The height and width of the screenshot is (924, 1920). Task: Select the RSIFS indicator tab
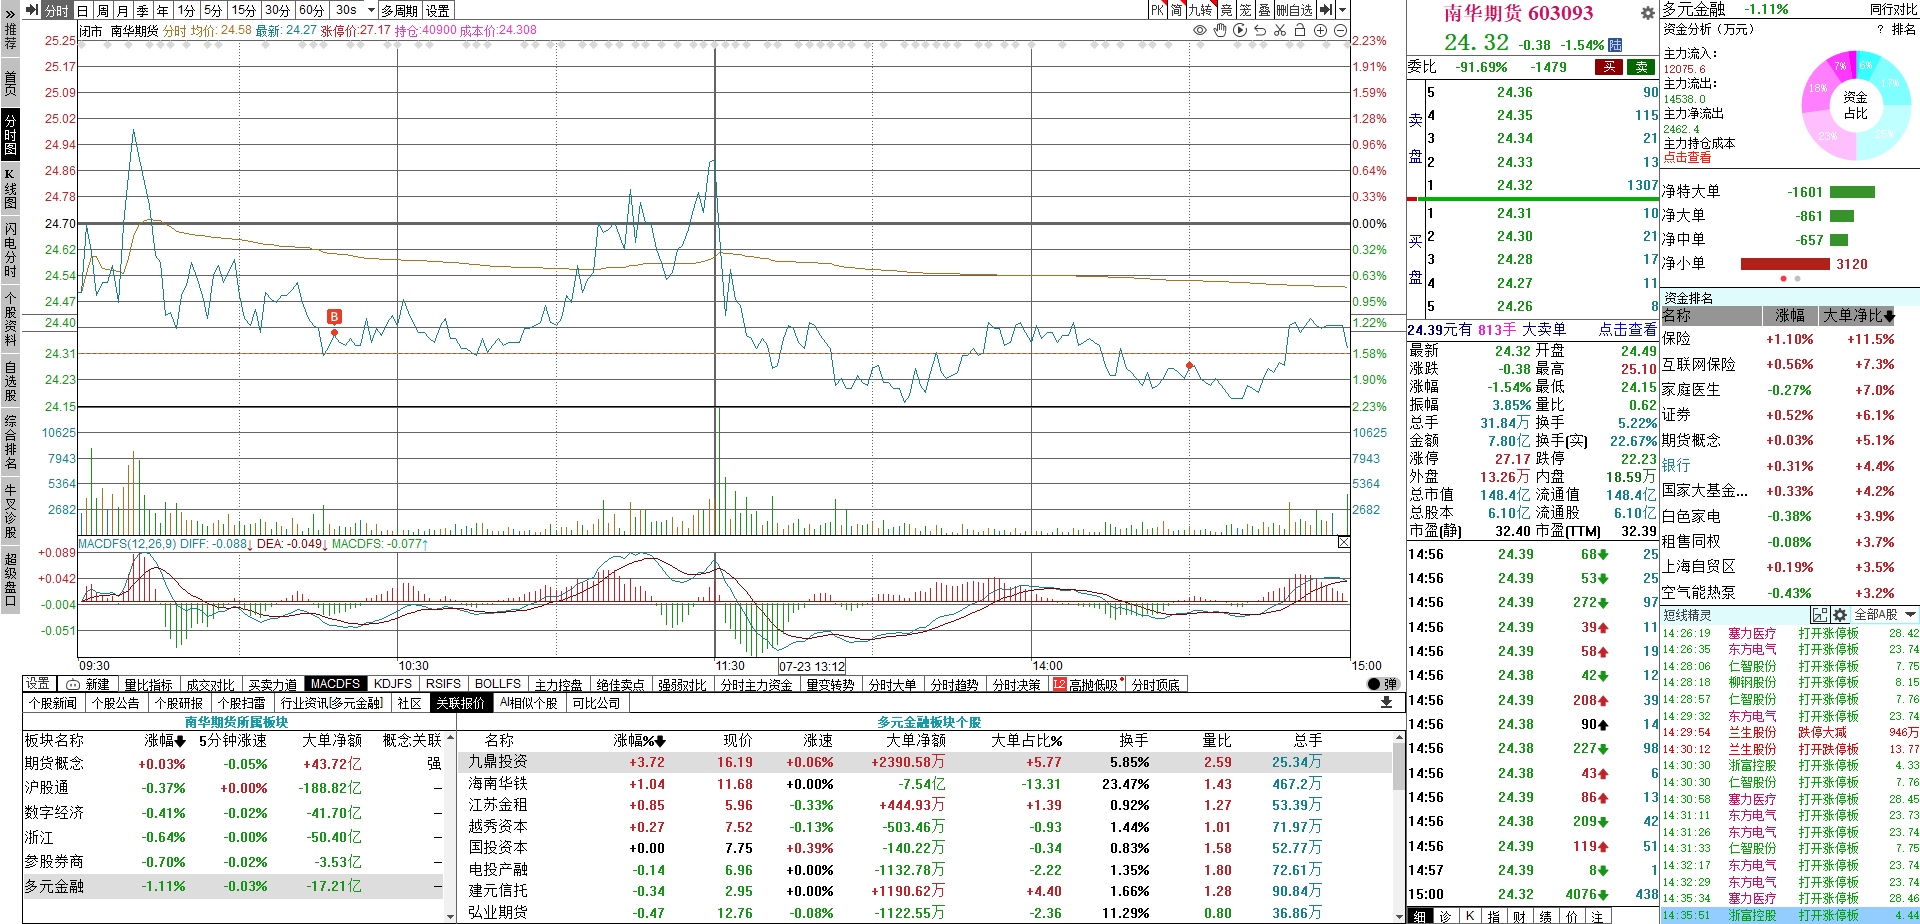[x=443, y=684]
